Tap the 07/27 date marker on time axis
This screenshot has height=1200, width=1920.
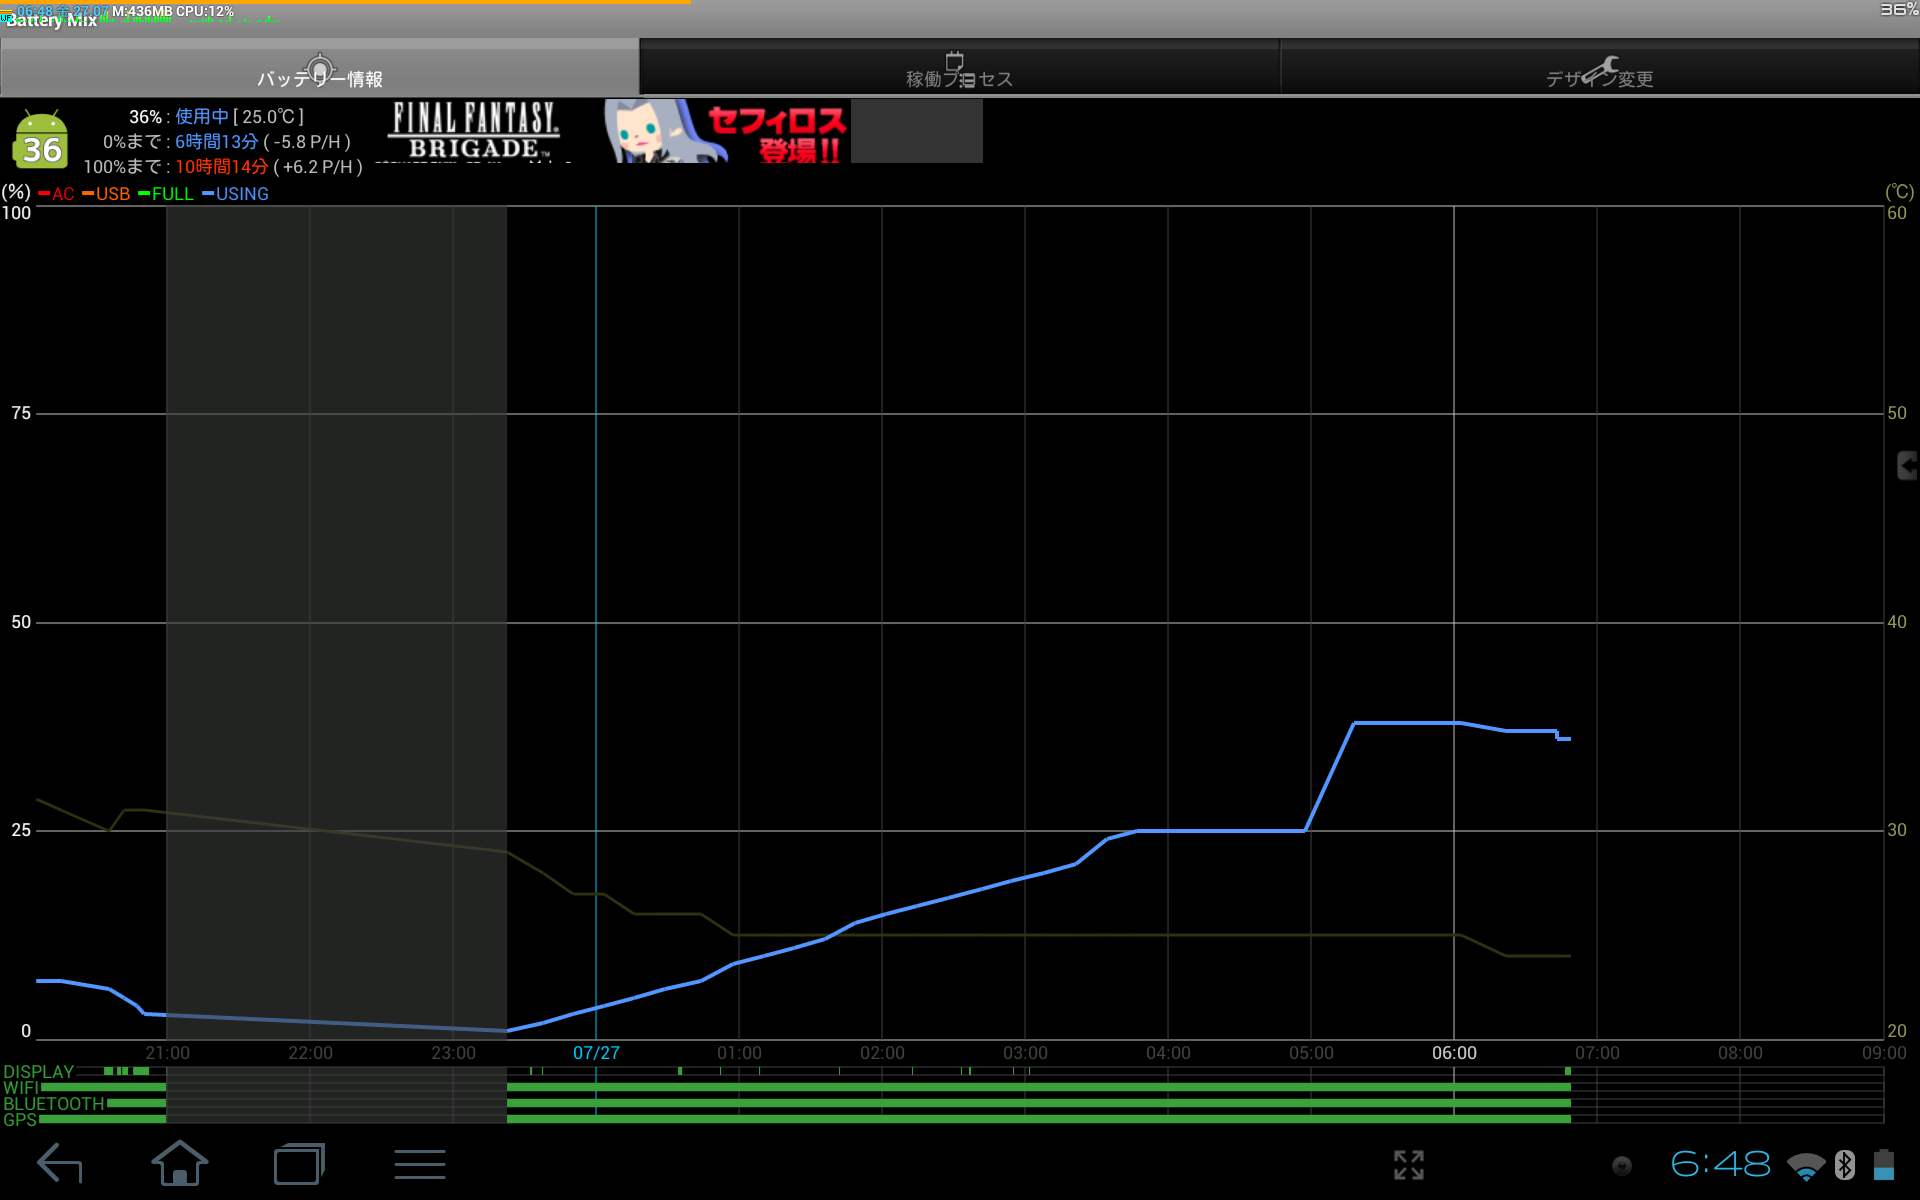(596, 1053)
